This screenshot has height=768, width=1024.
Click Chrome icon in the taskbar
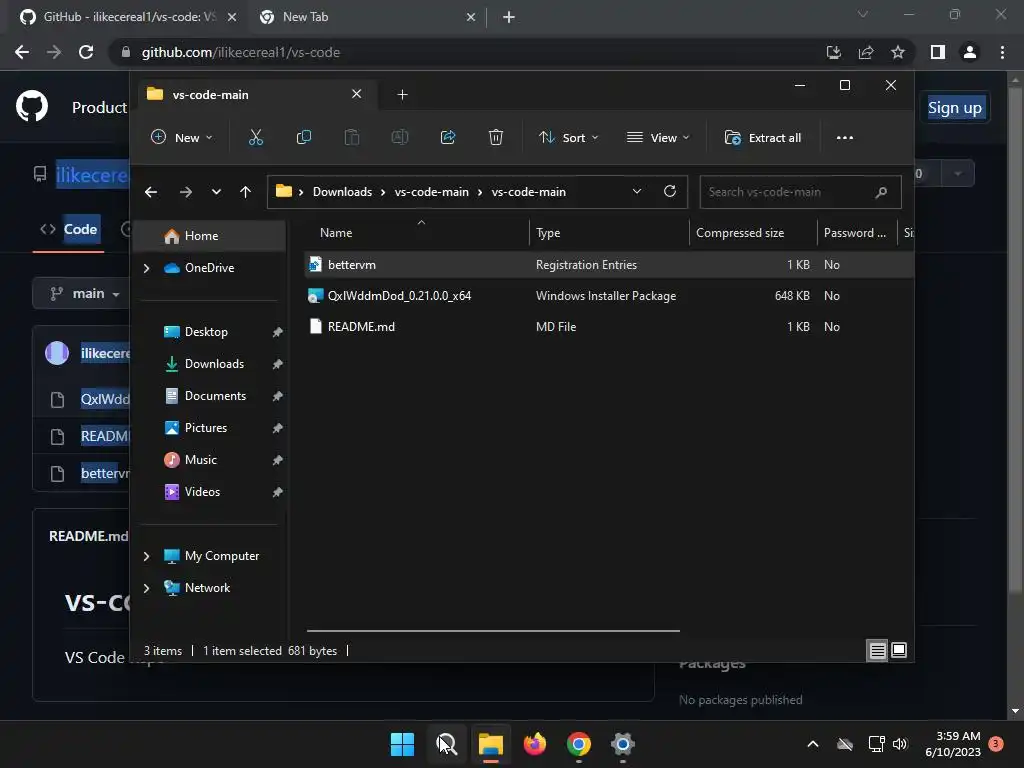[579, 744]
